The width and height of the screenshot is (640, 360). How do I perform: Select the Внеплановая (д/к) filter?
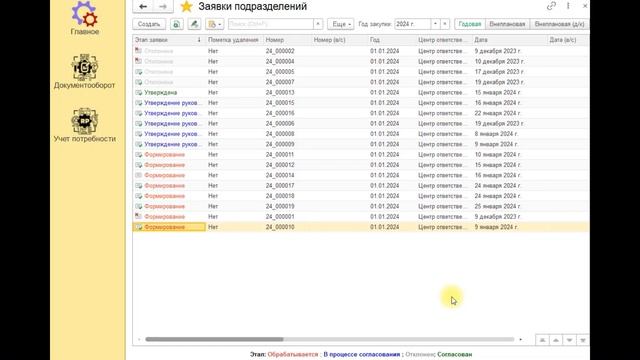click(559, 24)
